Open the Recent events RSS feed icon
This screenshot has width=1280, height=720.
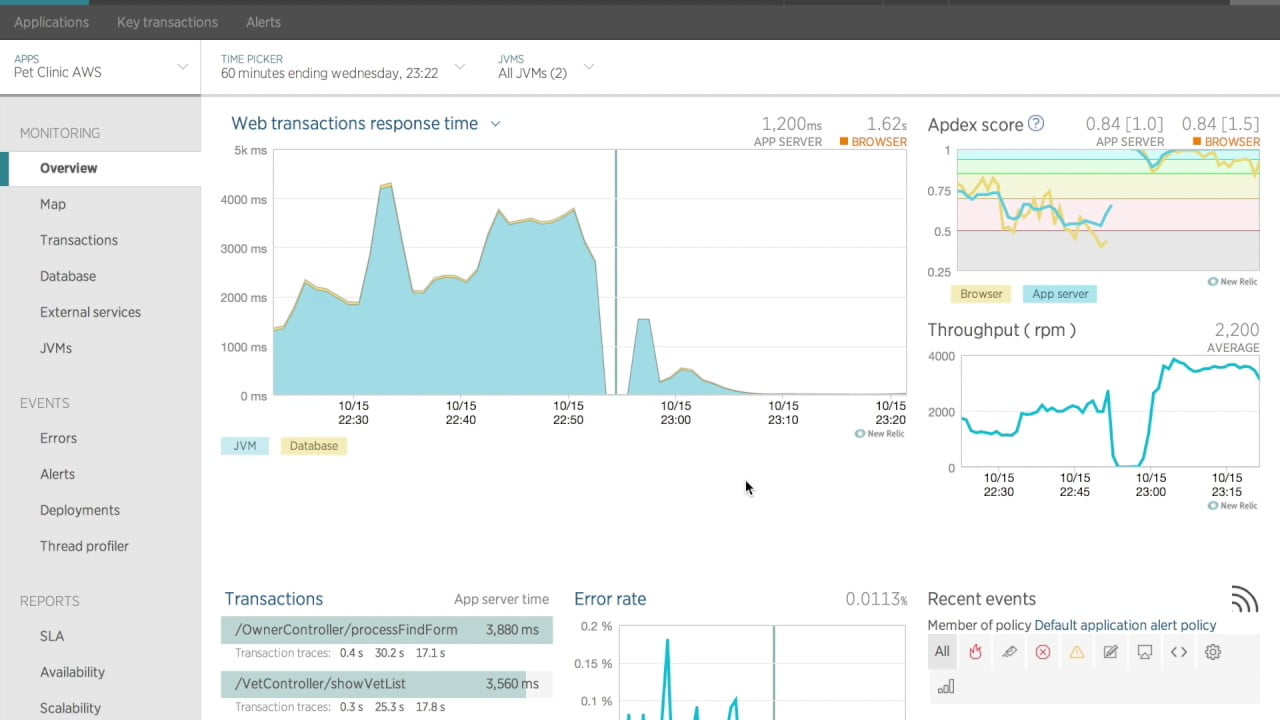(x=1244, y=599)
